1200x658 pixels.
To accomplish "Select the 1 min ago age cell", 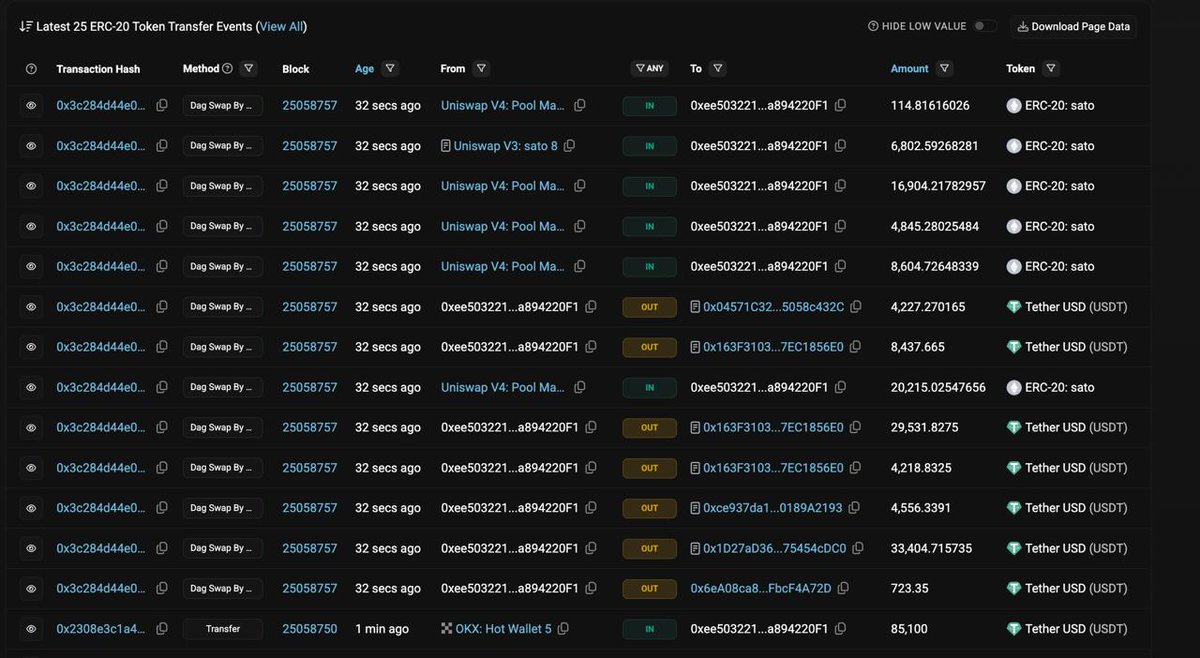I will point(382,629).
